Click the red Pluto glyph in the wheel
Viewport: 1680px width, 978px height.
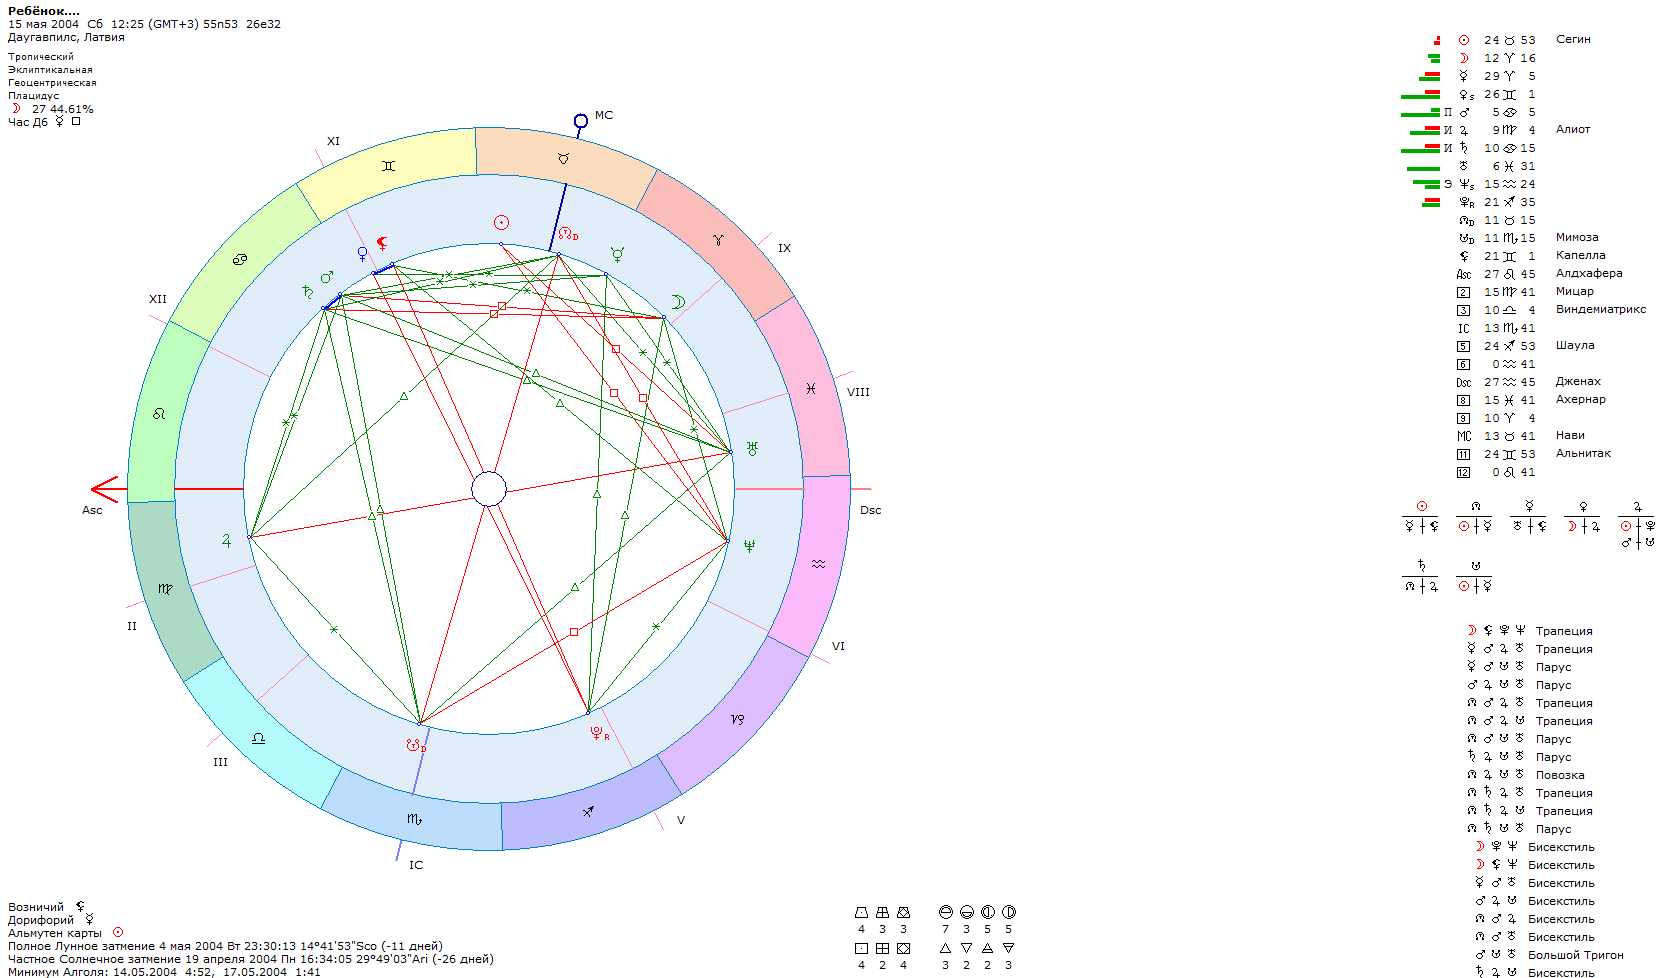pos(599,733)
